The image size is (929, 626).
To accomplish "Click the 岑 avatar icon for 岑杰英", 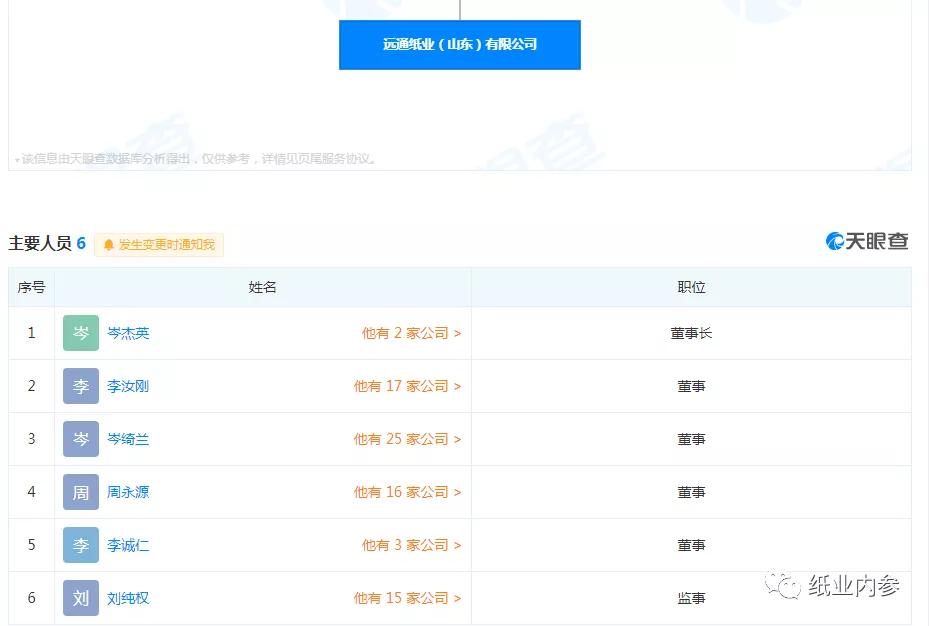I will coord(81,333).
